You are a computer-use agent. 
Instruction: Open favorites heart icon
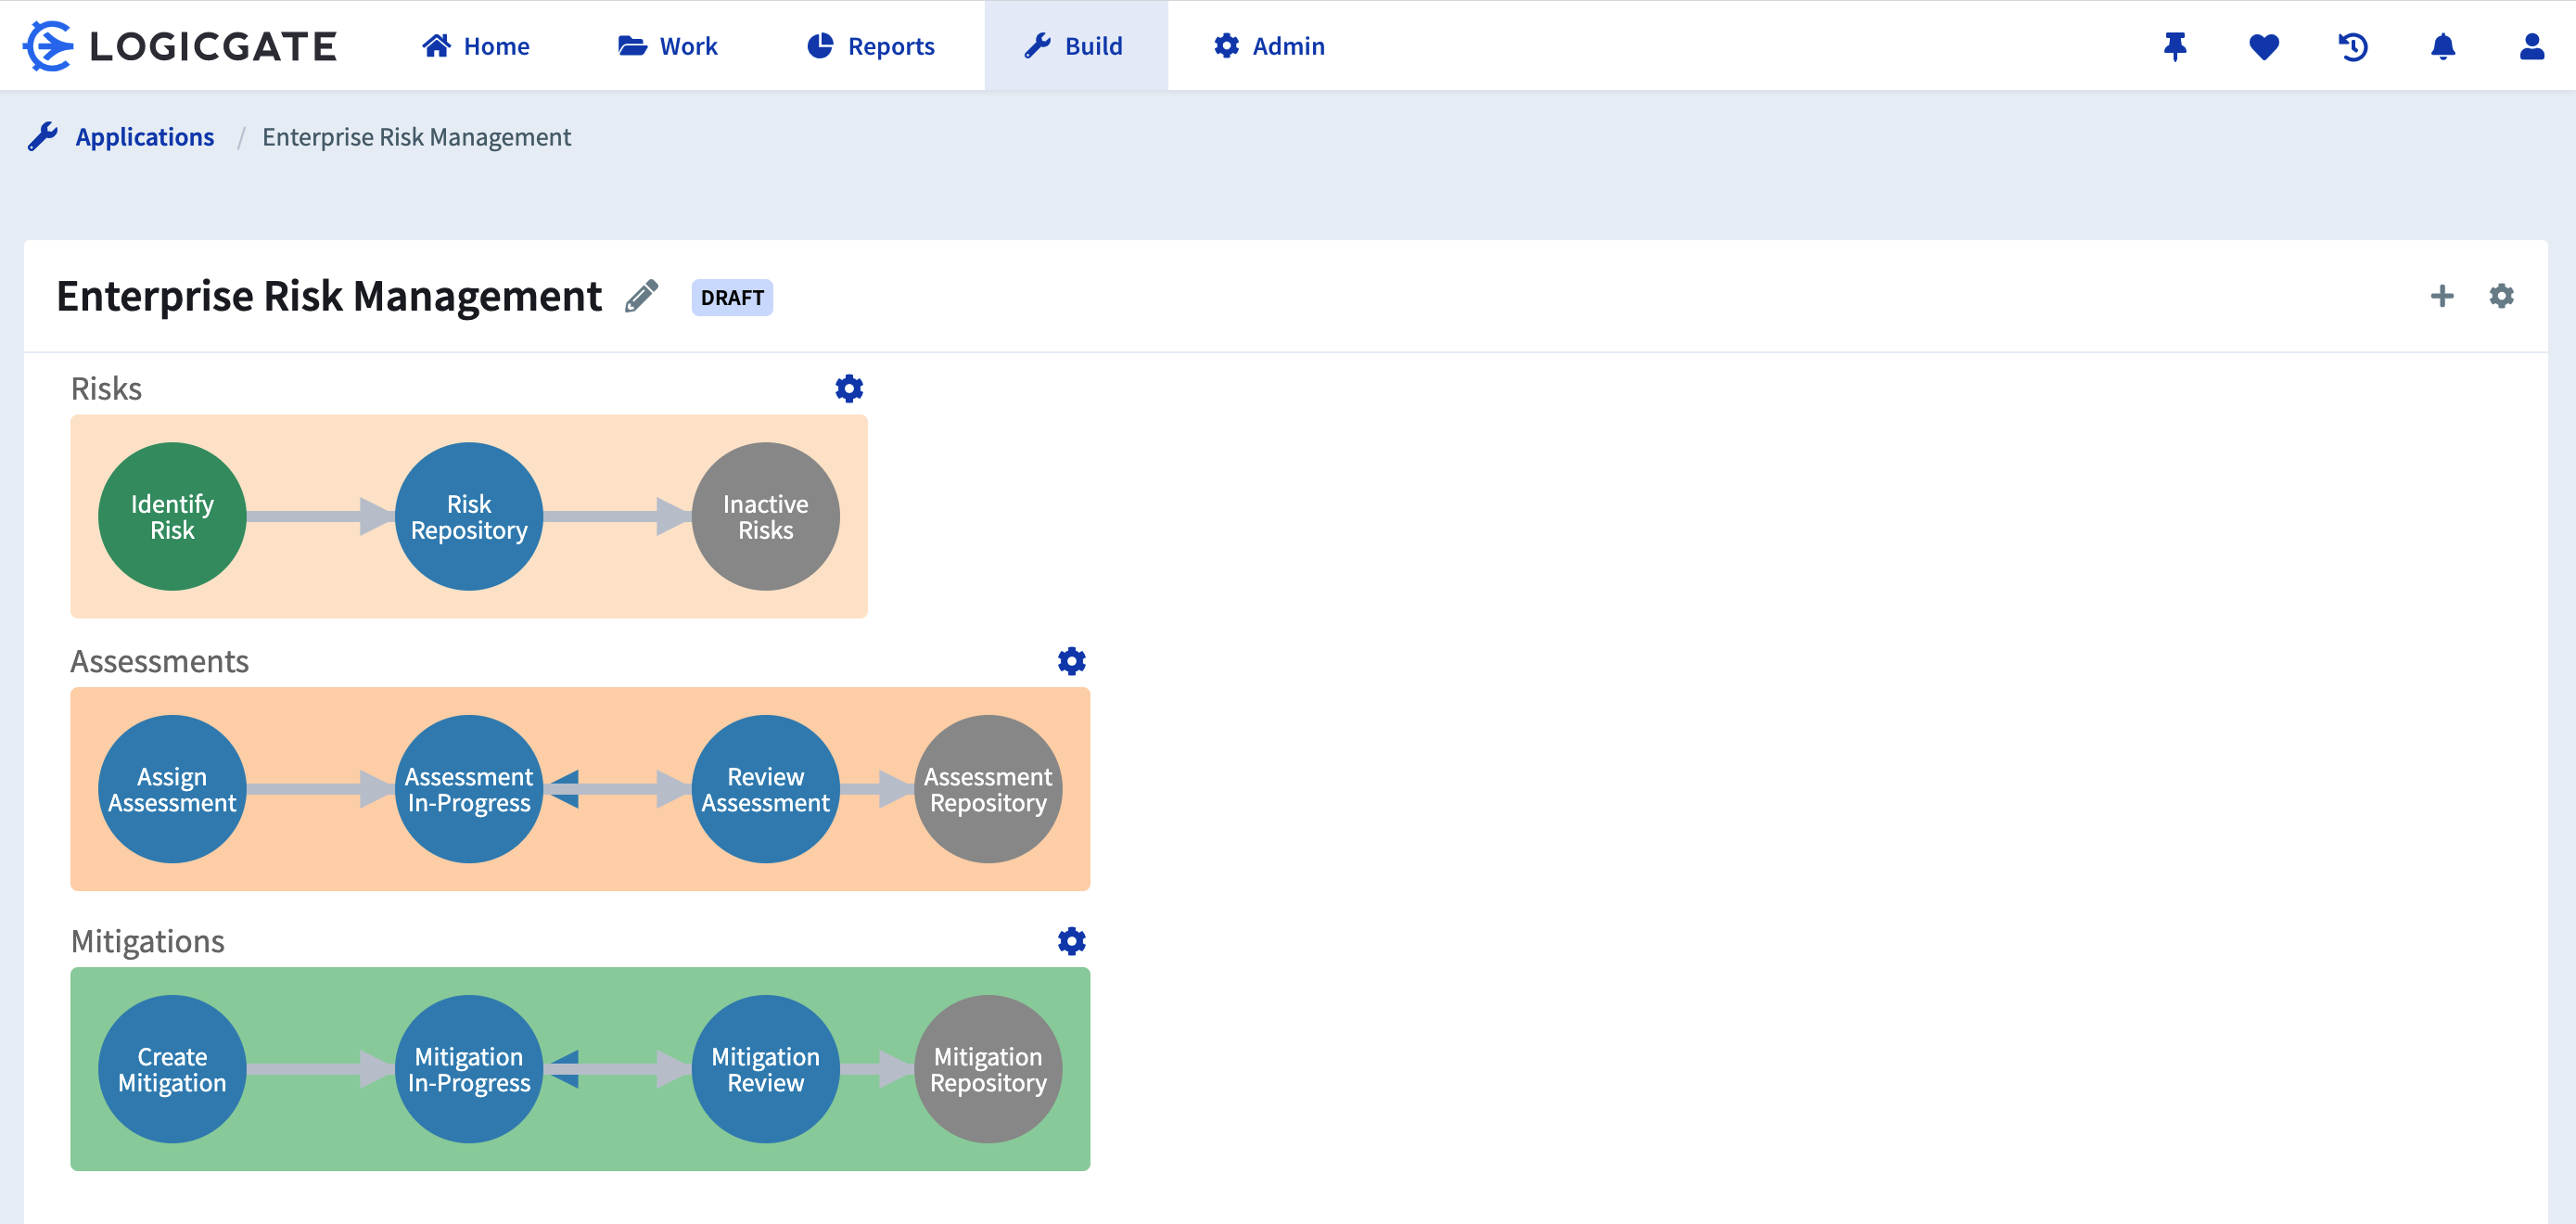click(x=2264, y=46)
